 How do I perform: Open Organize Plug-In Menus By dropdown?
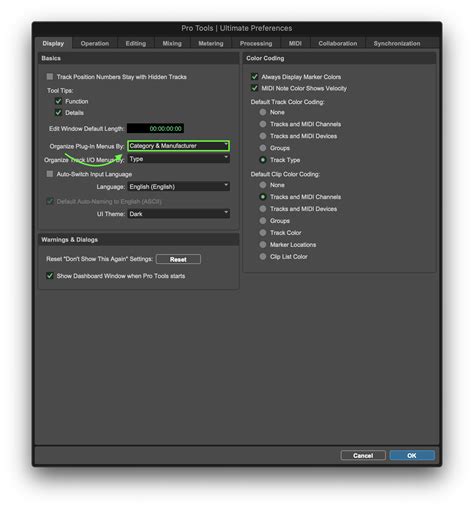[x=178, y=146]
